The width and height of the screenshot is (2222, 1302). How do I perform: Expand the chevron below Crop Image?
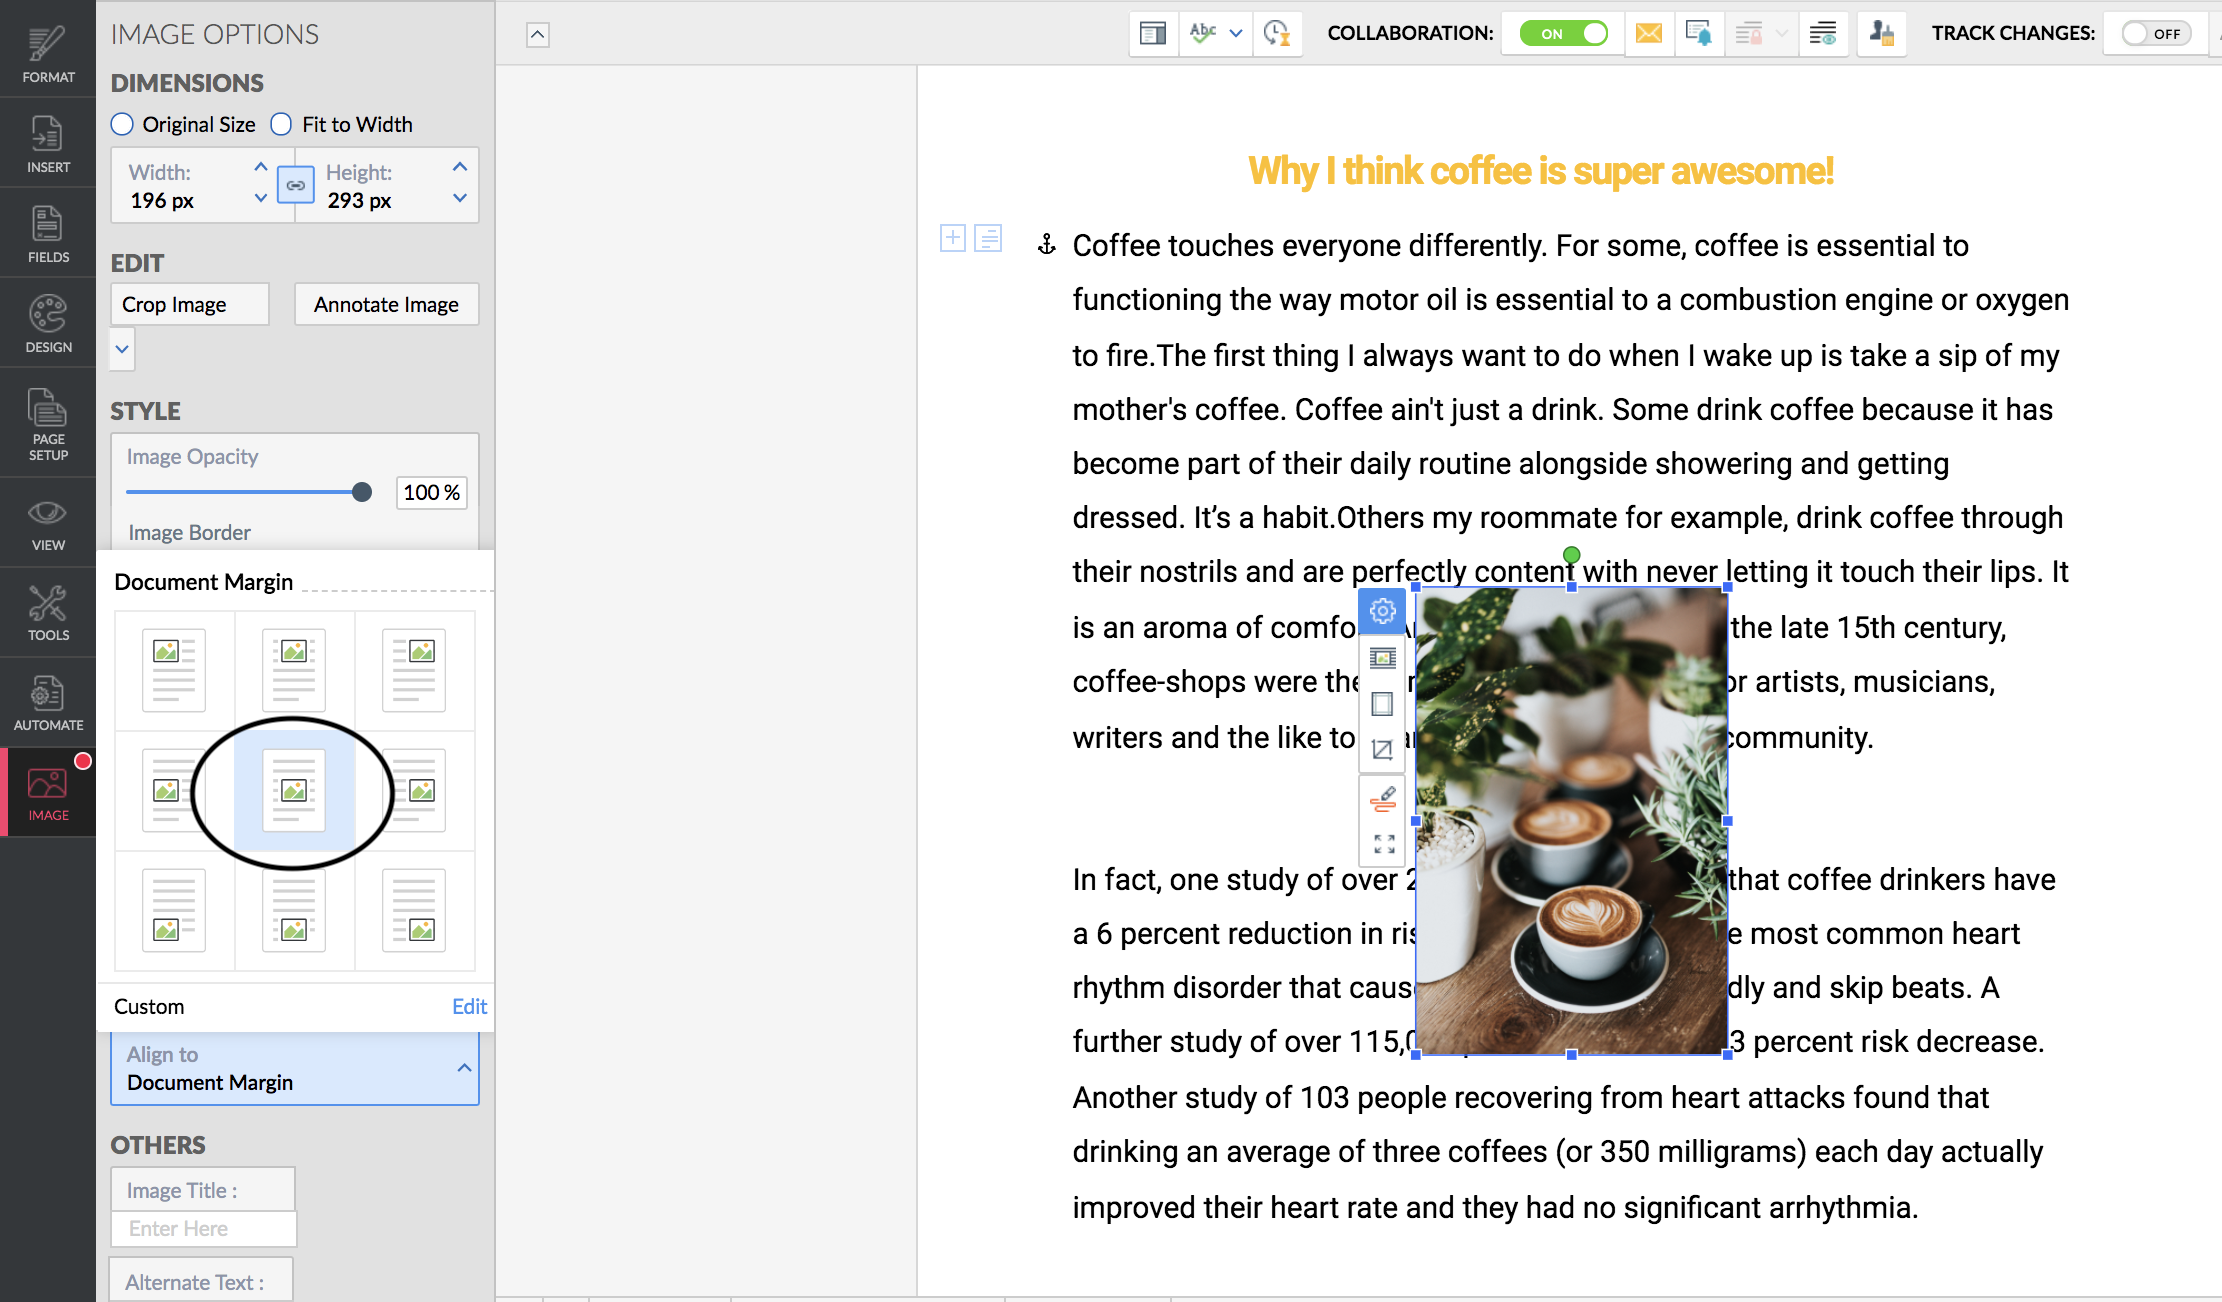pyautogui.click(x=122, y=350)
